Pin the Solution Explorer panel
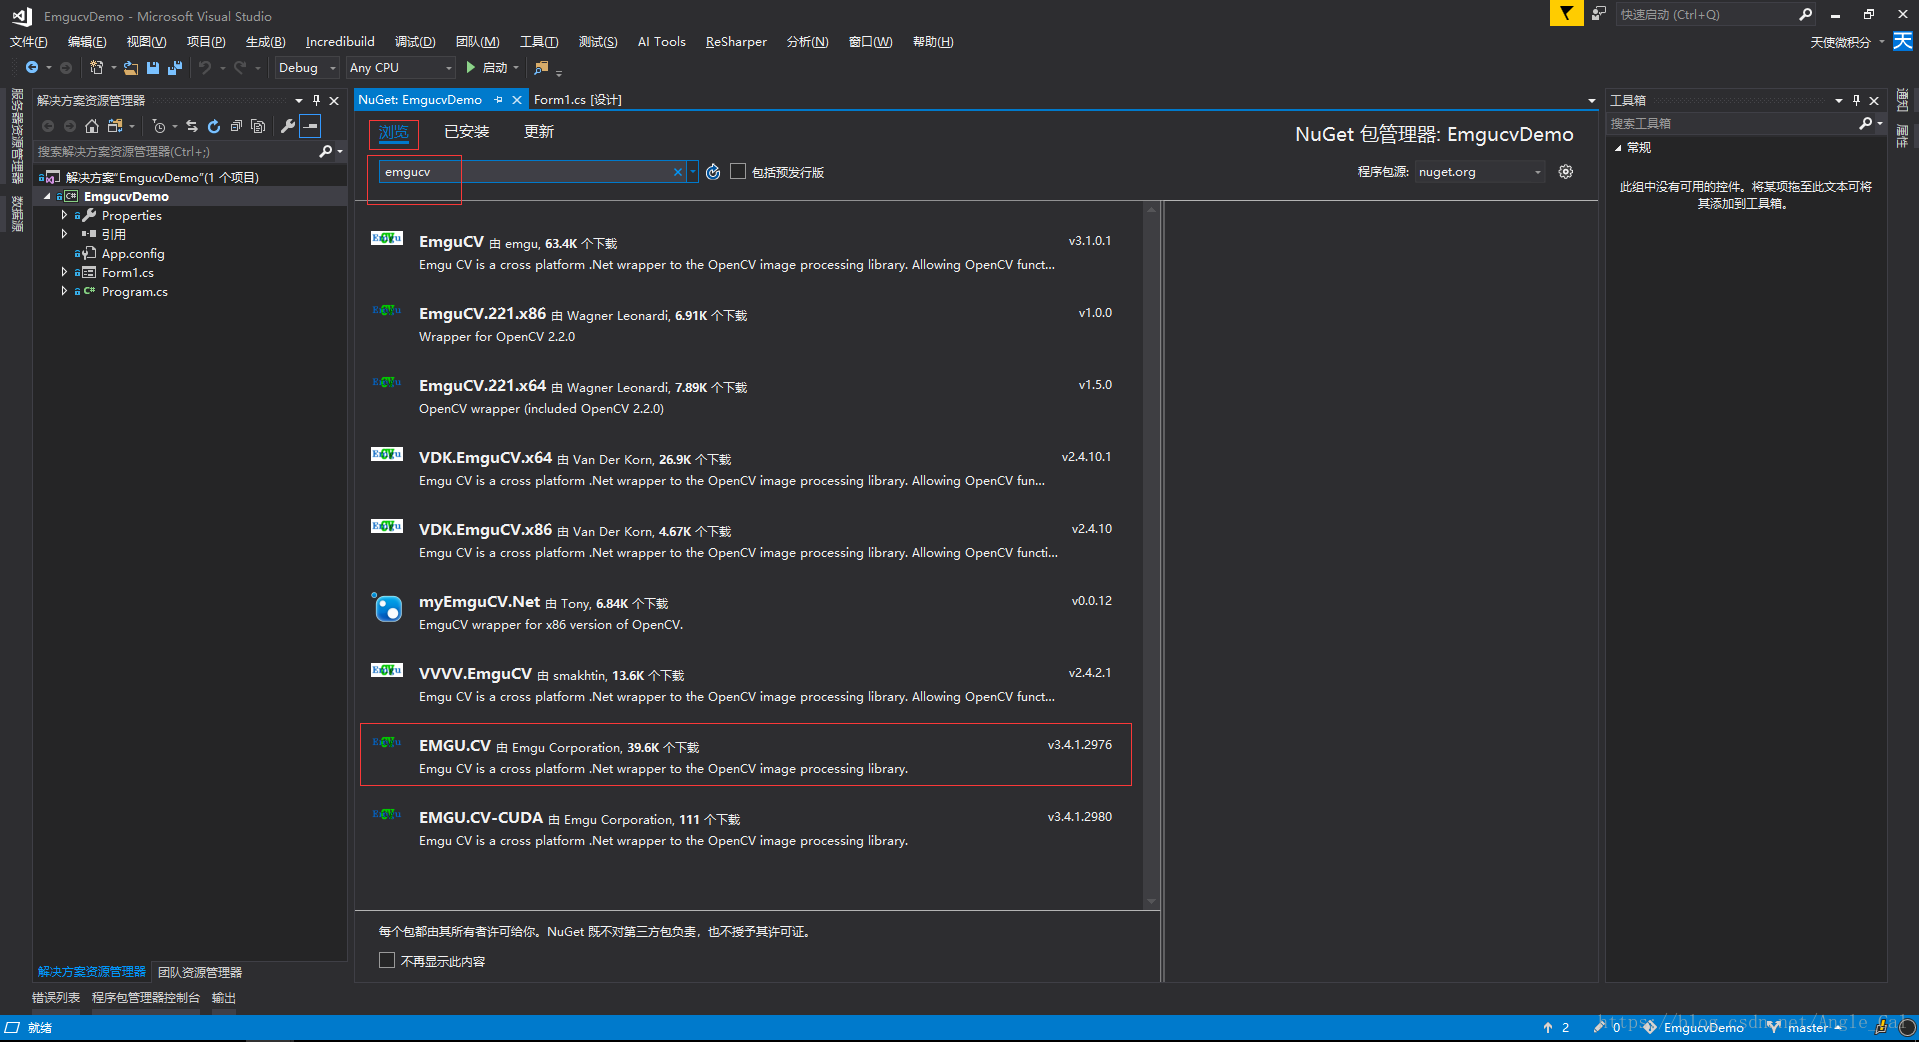 click(x=316, y=100)
